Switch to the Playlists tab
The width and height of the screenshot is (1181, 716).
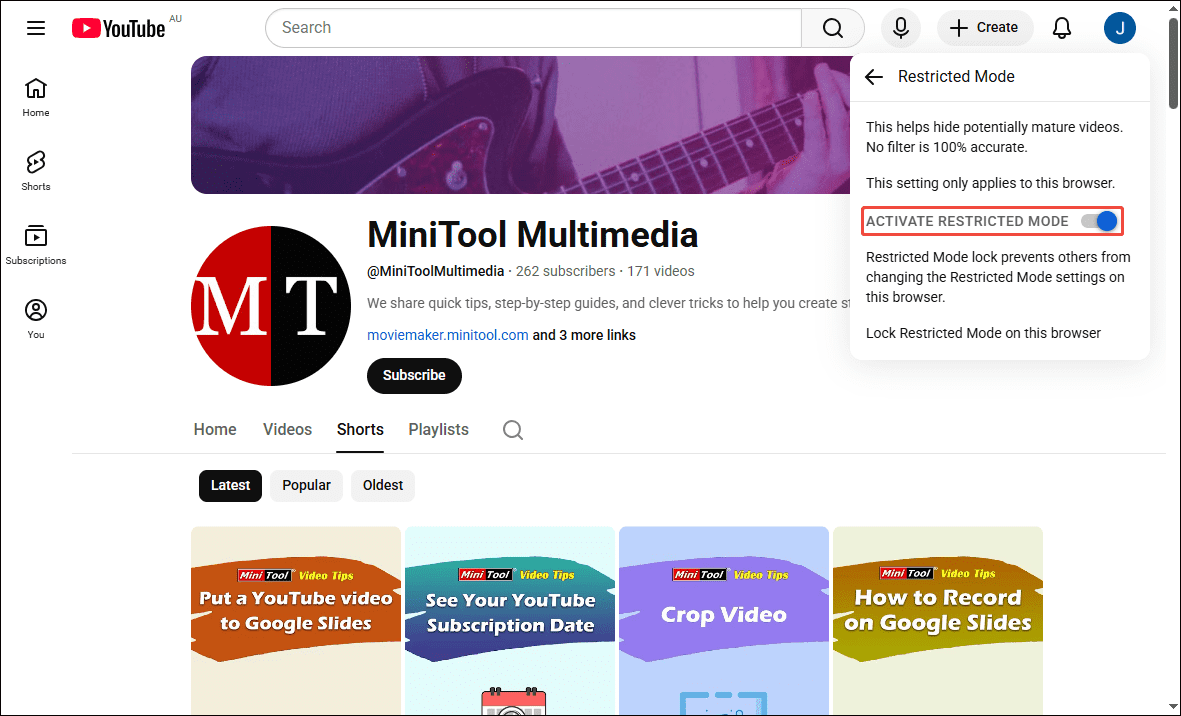(x=438, y=429)
